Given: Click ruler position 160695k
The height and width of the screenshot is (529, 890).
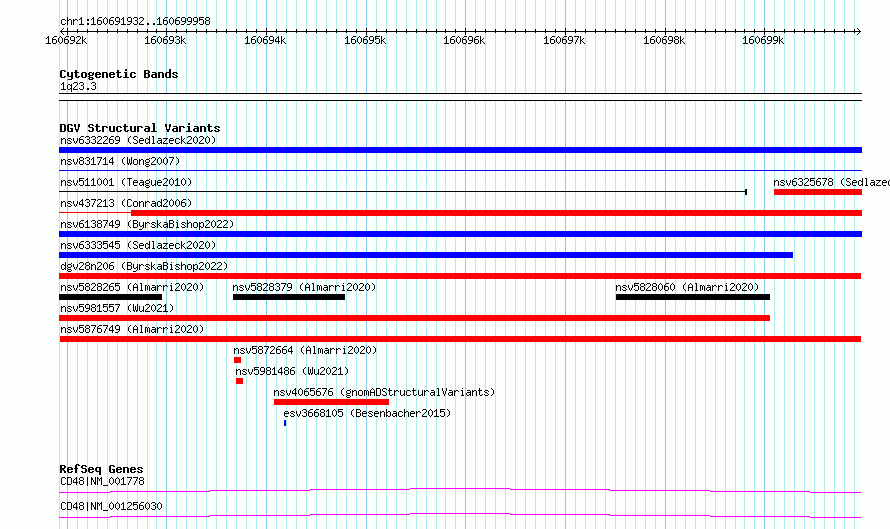Looking at the screenshot, I should (365, 40).
